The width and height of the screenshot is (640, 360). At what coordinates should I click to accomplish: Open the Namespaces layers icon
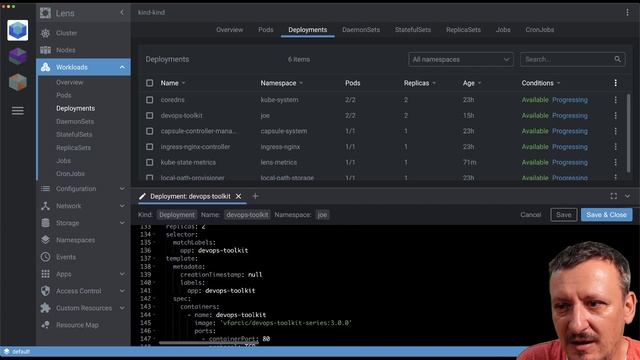point(45,240)
